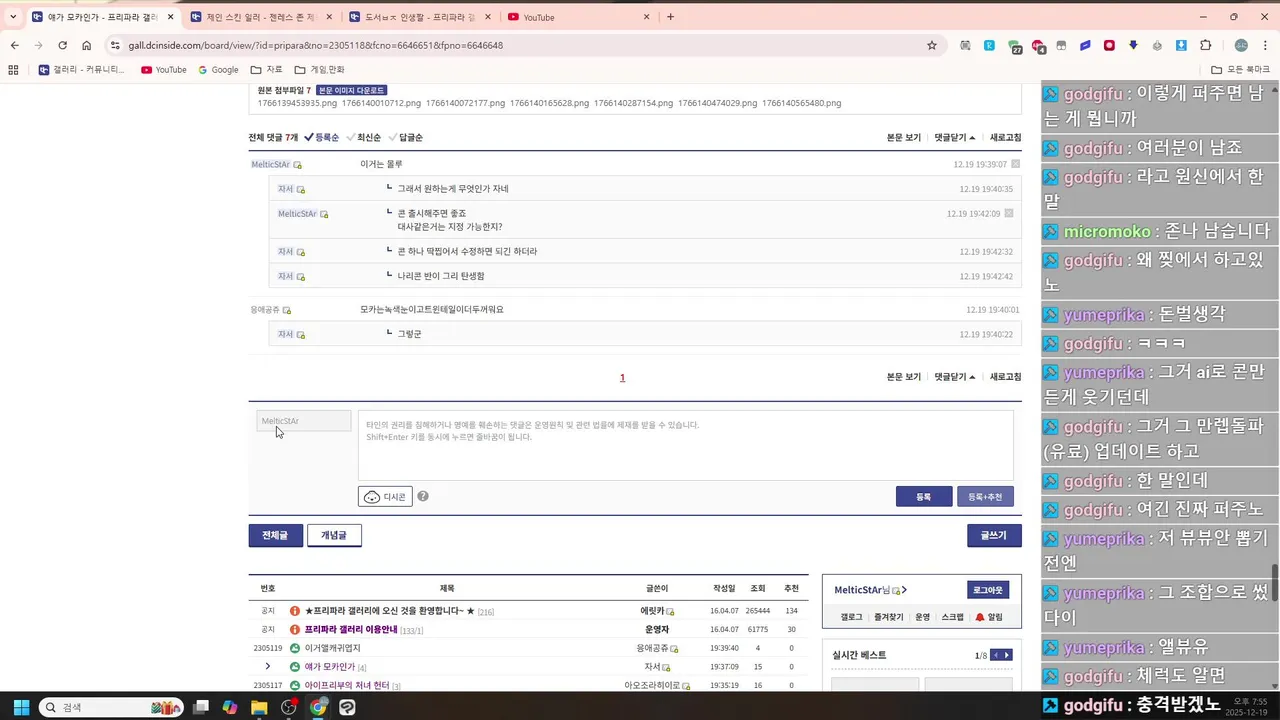The width and height of the screenshot is (1280, 720).
Task: Sort comments by 최신순
Action: coord(364,137)
